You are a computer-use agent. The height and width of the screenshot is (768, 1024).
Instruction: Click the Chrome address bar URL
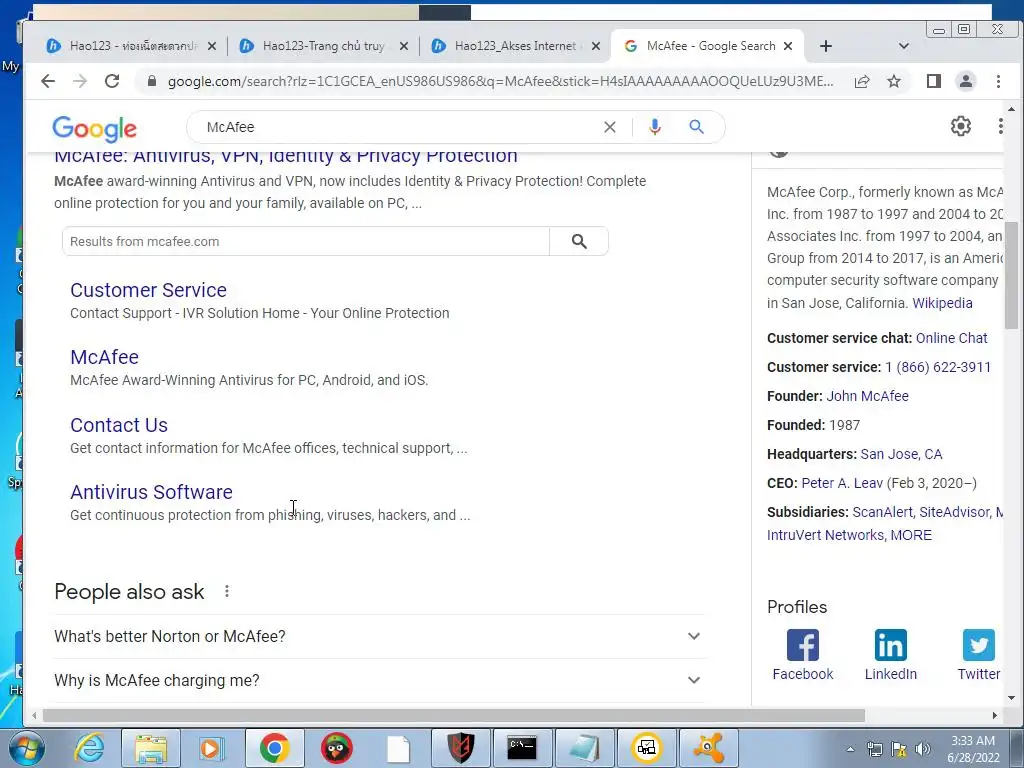(500, 81)
